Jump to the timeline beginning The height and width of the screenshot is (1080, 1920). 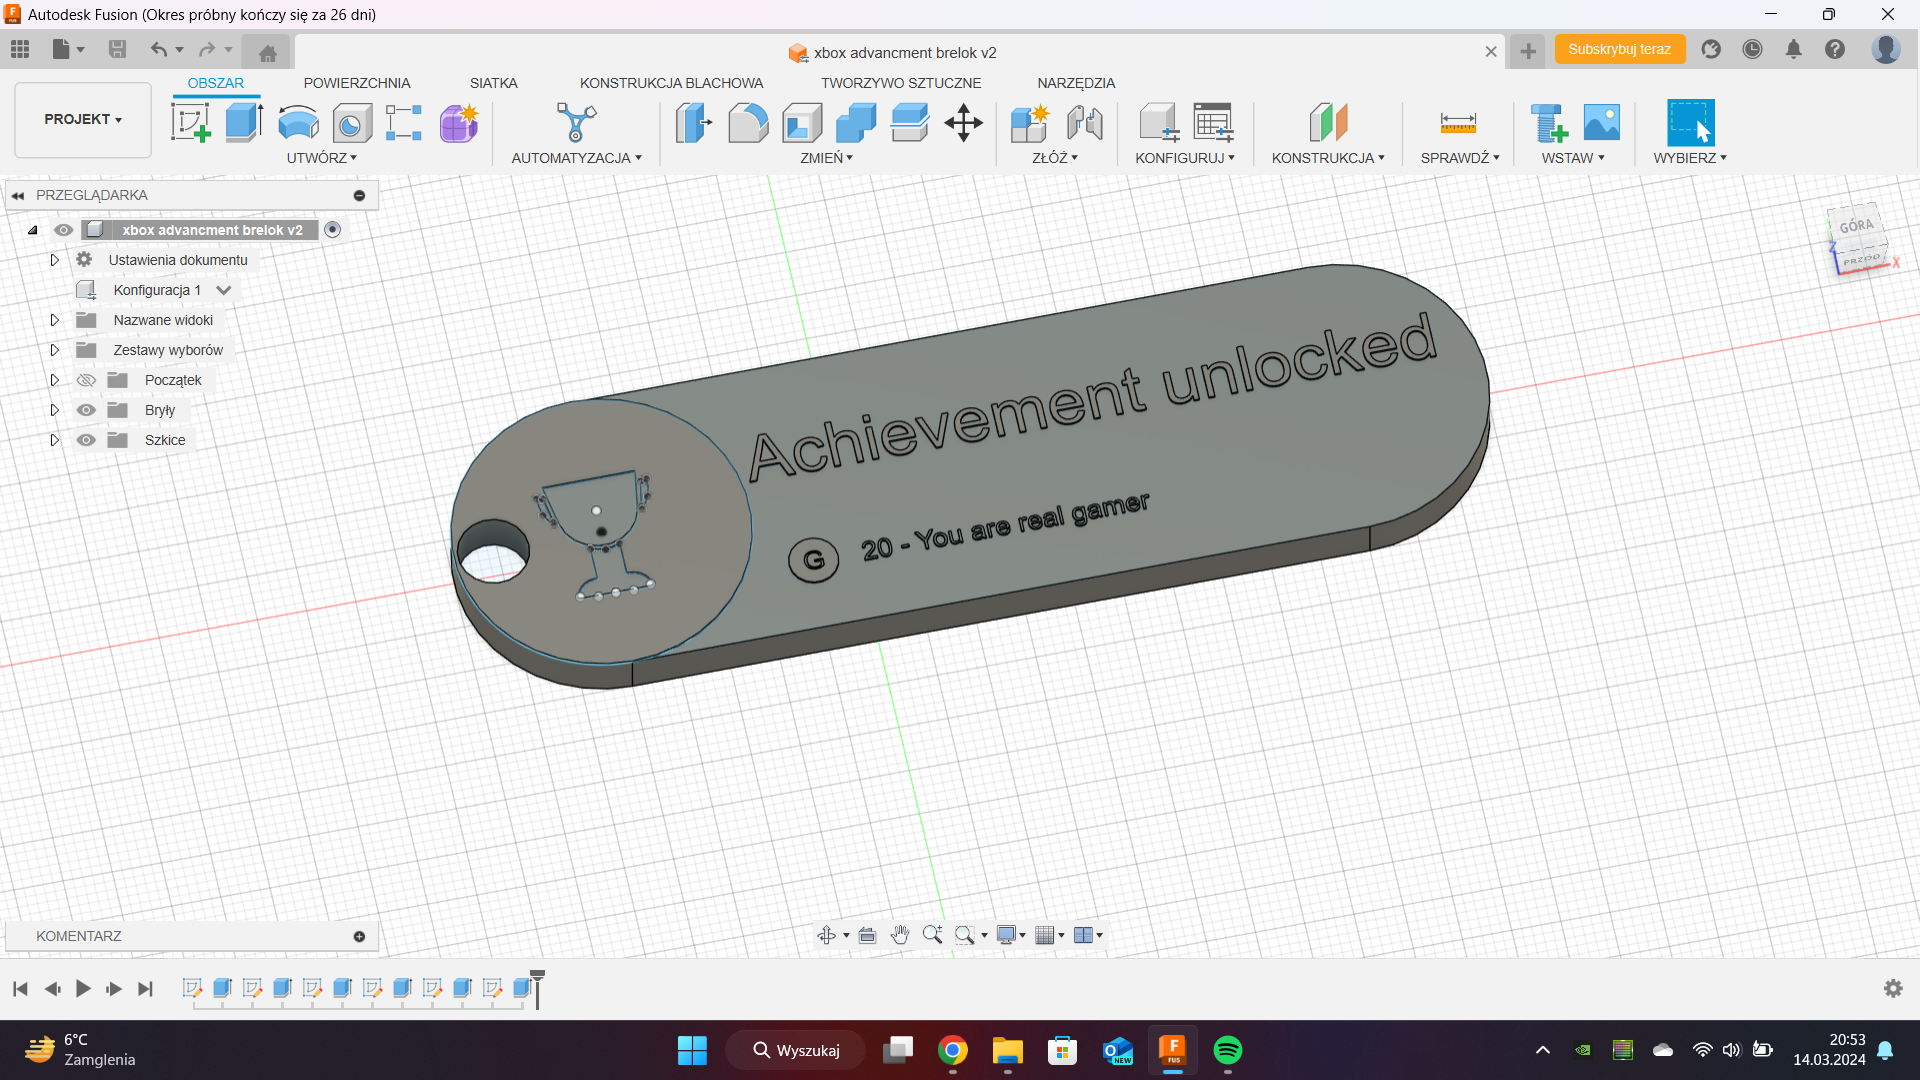tap(20, 989)
